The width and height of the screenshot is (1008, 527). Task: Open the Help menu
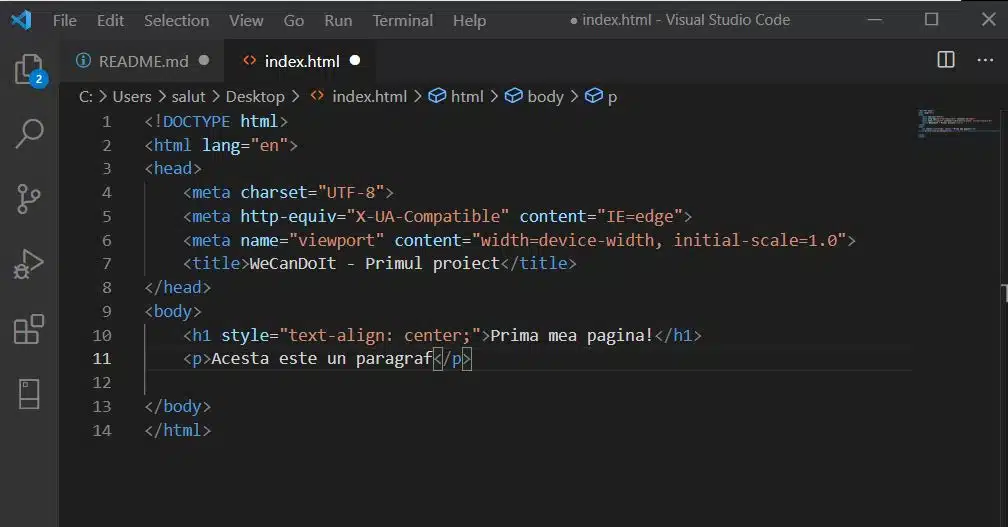(x=469, y=21)
